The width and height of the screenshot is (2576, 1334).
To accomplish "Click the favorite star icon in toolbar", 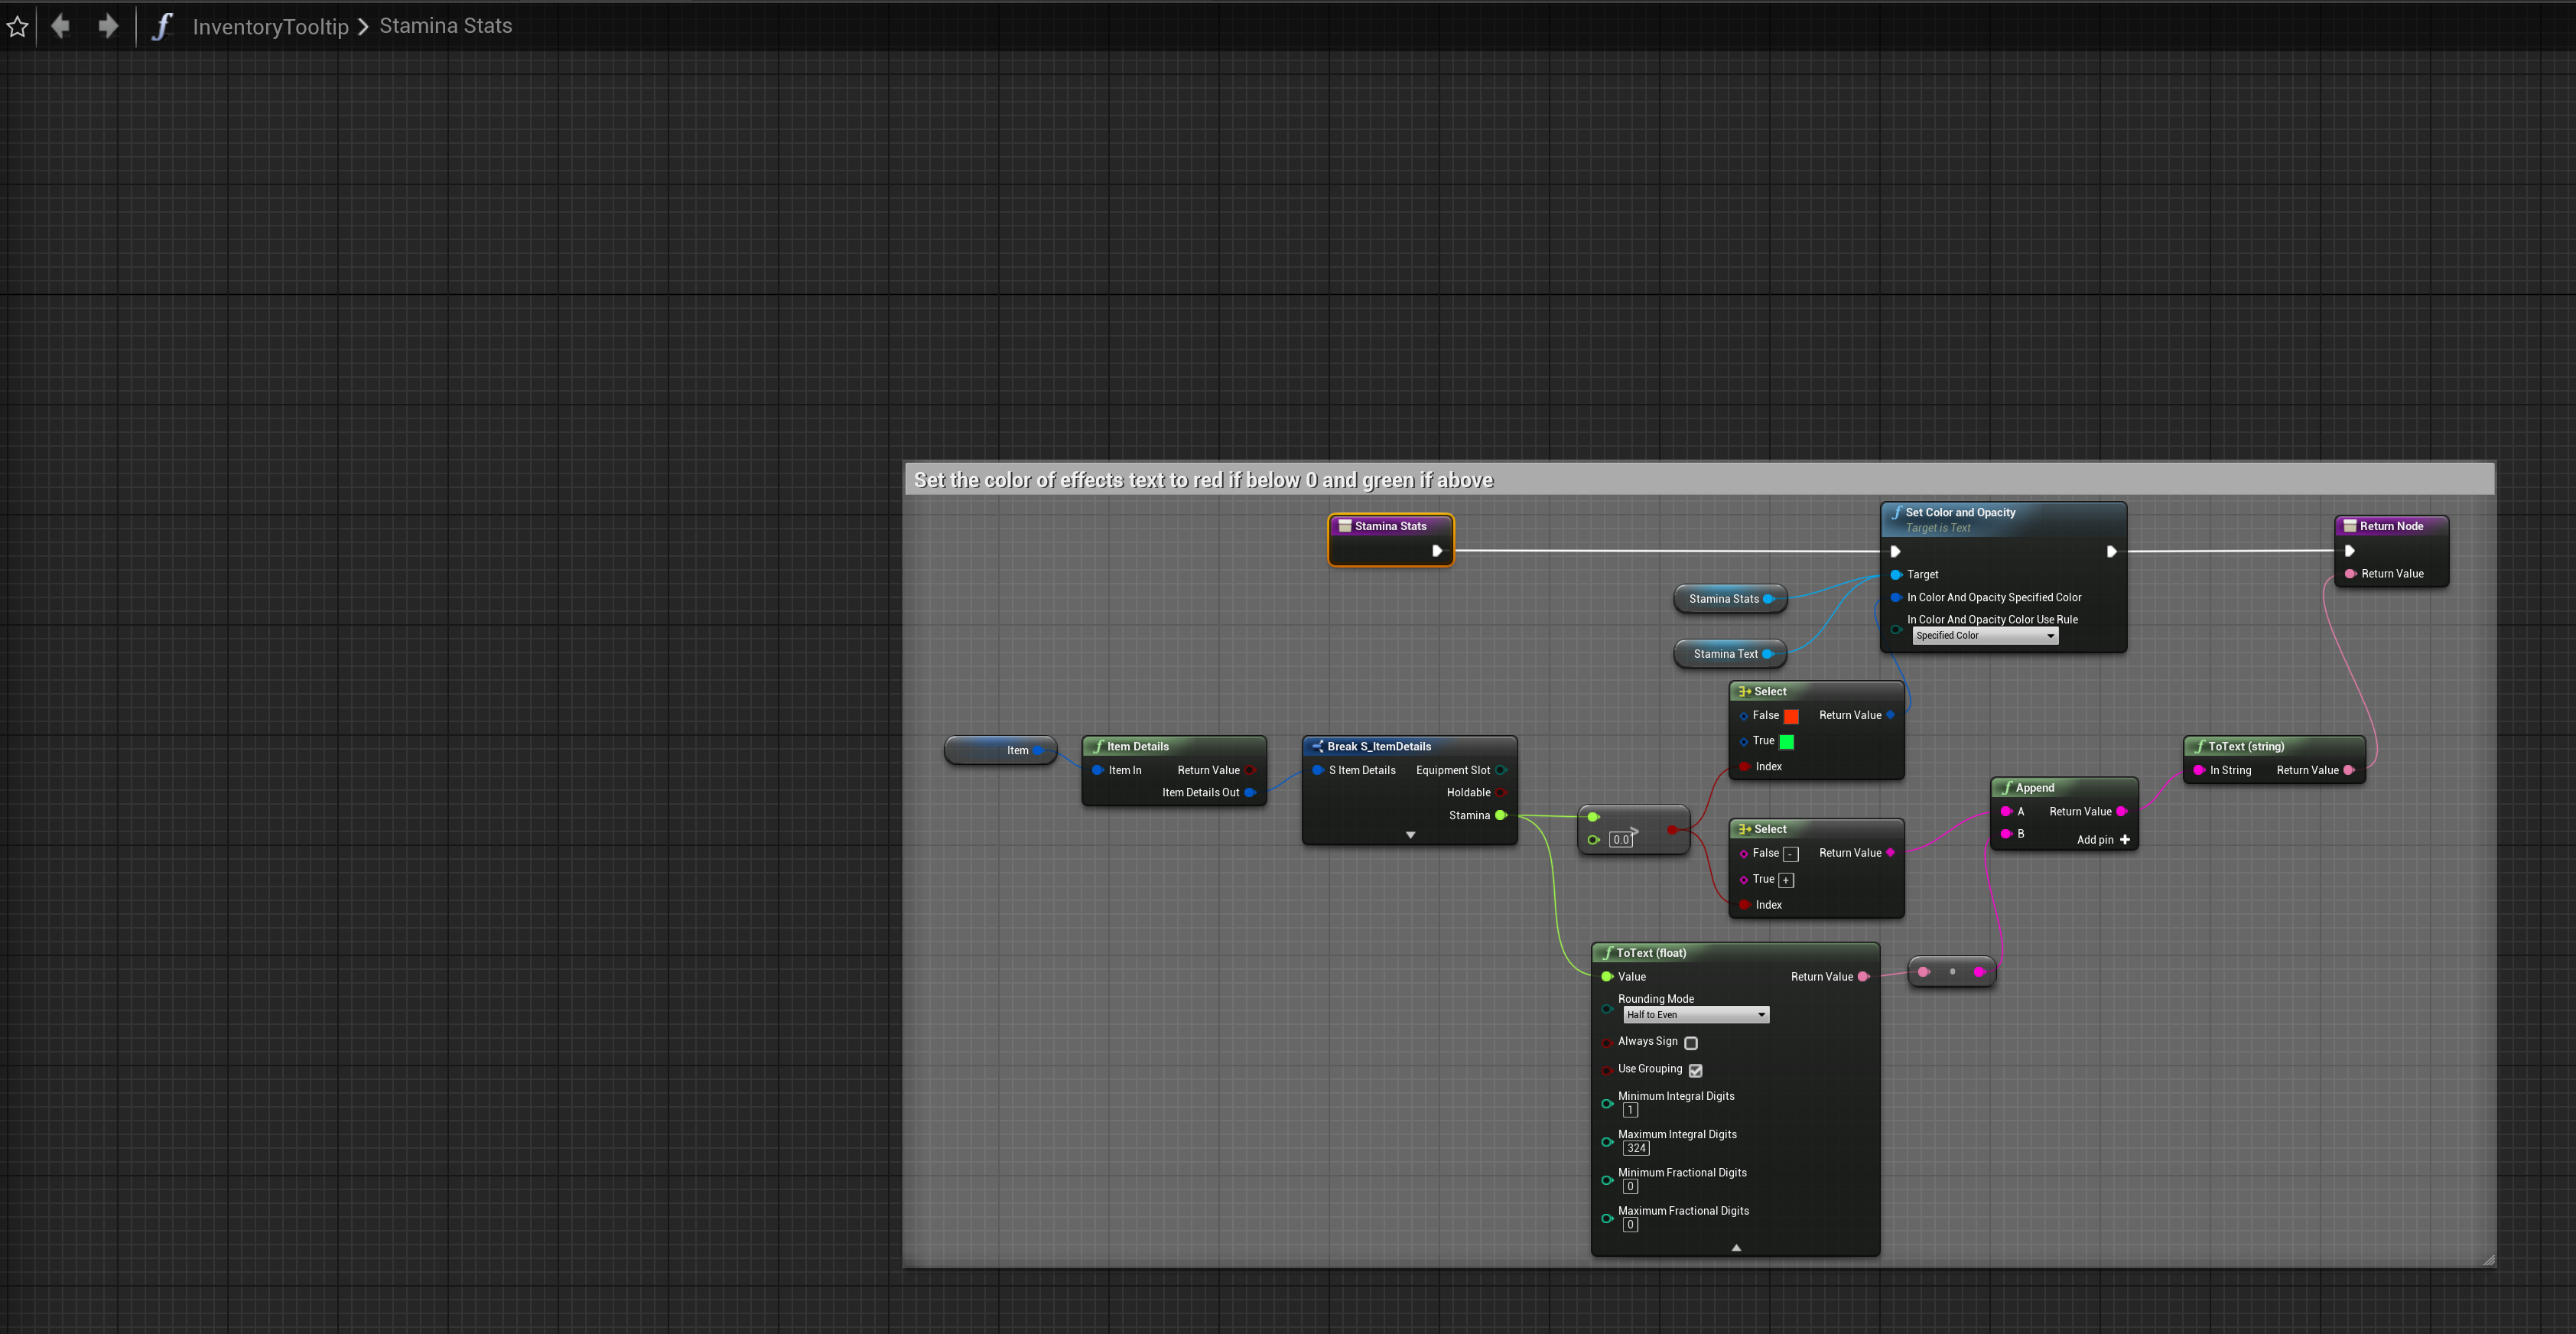I will [x=18, y=27].
